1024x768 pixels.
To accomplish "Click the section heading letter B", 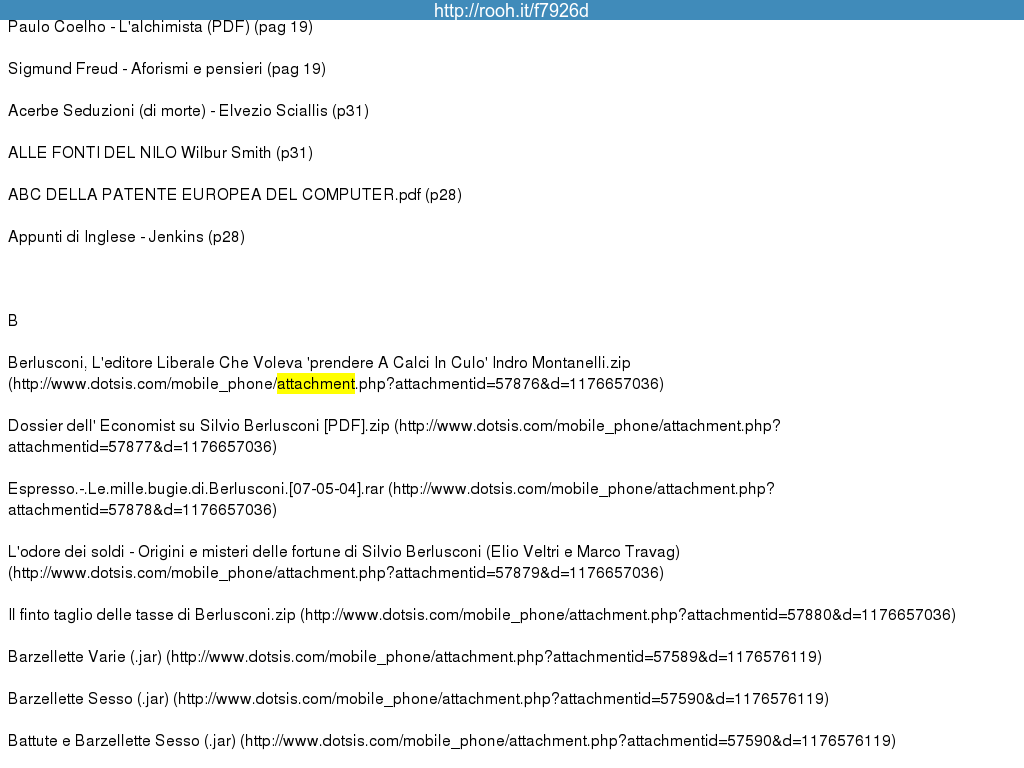I will click(13, 321).
